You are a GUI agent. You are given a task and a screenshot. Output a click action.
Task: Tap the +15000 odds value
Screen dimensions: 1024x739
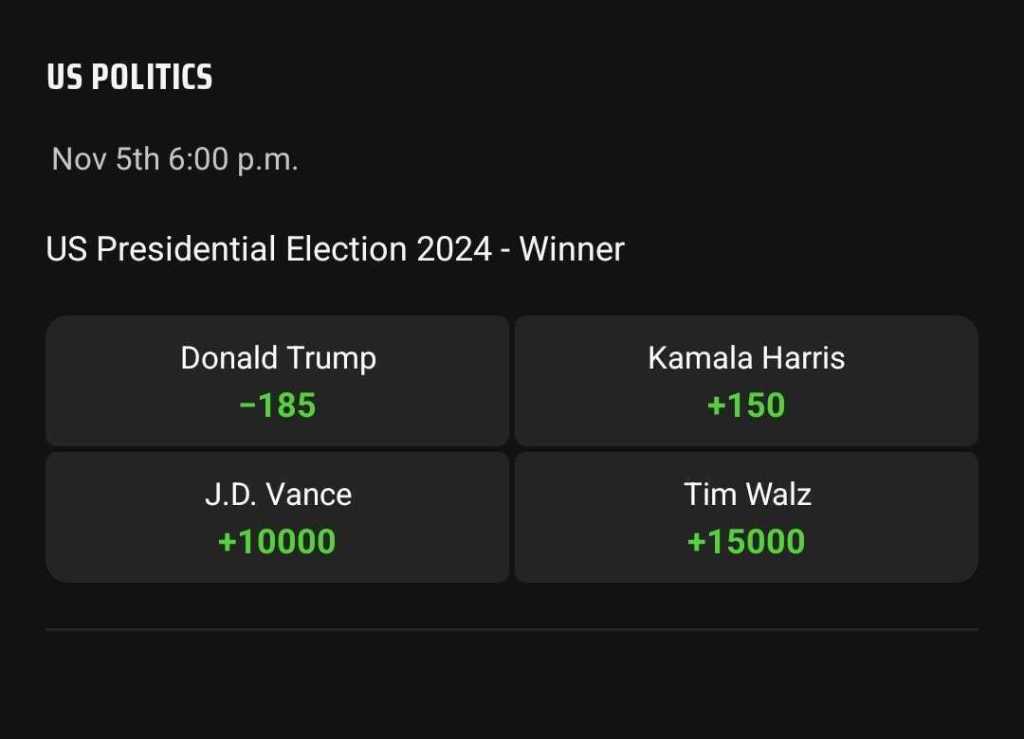[x=746, y=542]
